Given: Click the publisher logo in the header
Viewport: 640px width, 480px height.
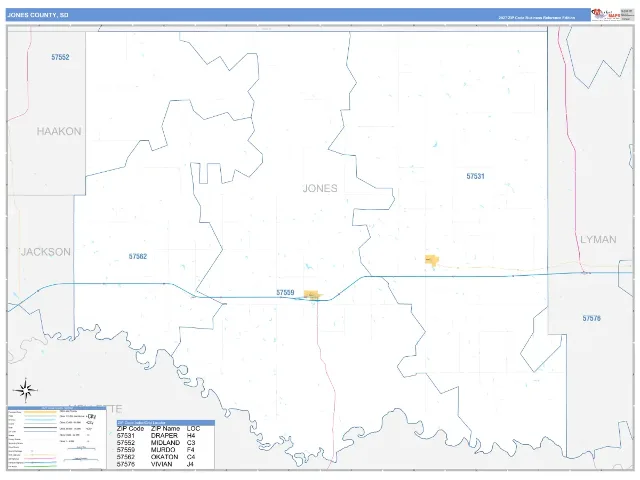Looking at the screenshot, I should tap(606, 15).
